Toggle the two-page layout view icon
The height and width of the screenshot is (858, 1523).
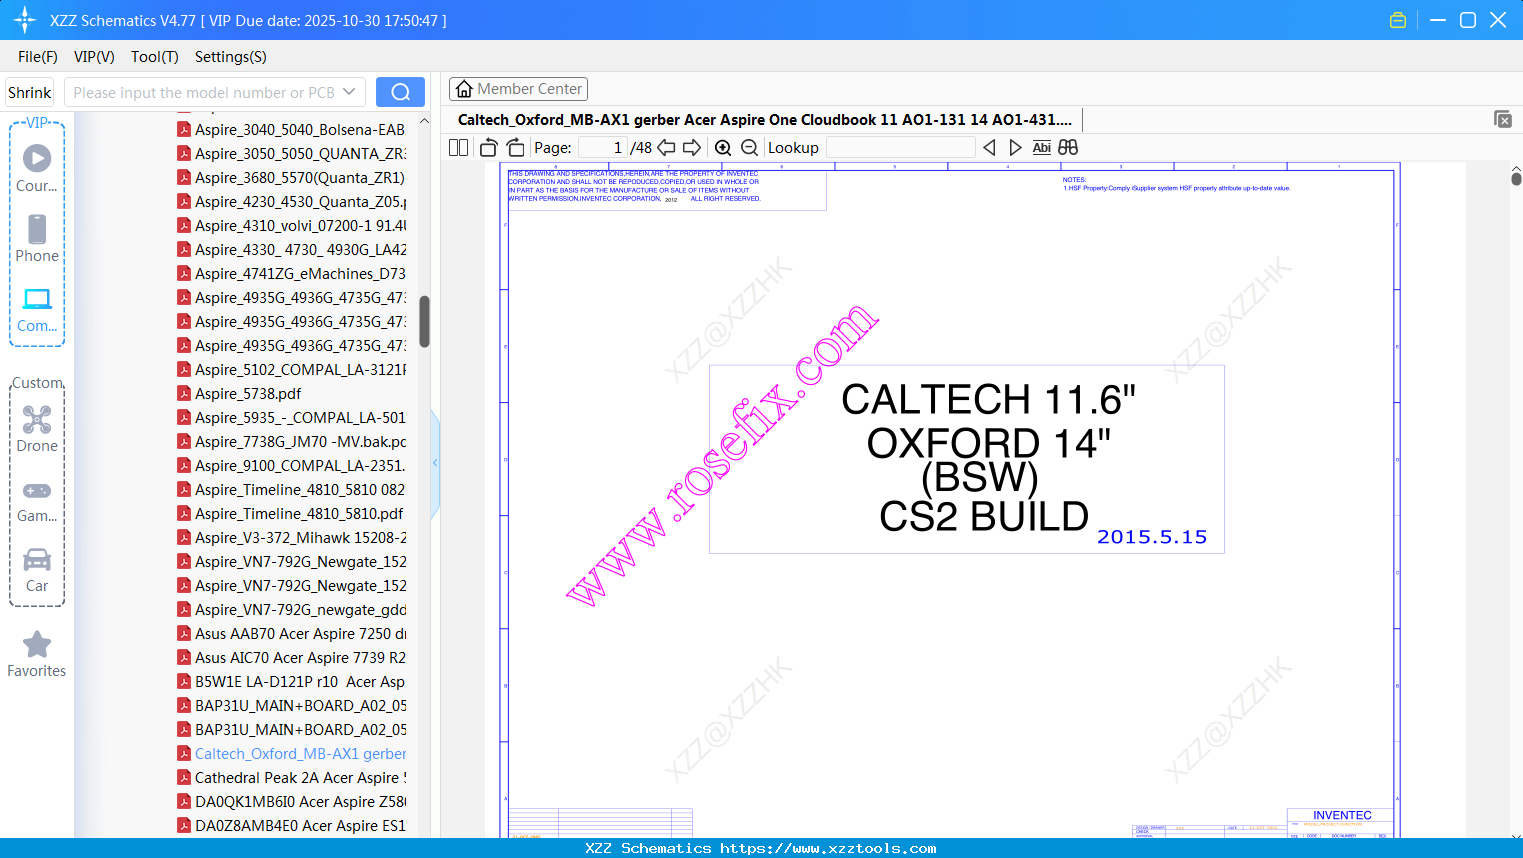459,147
